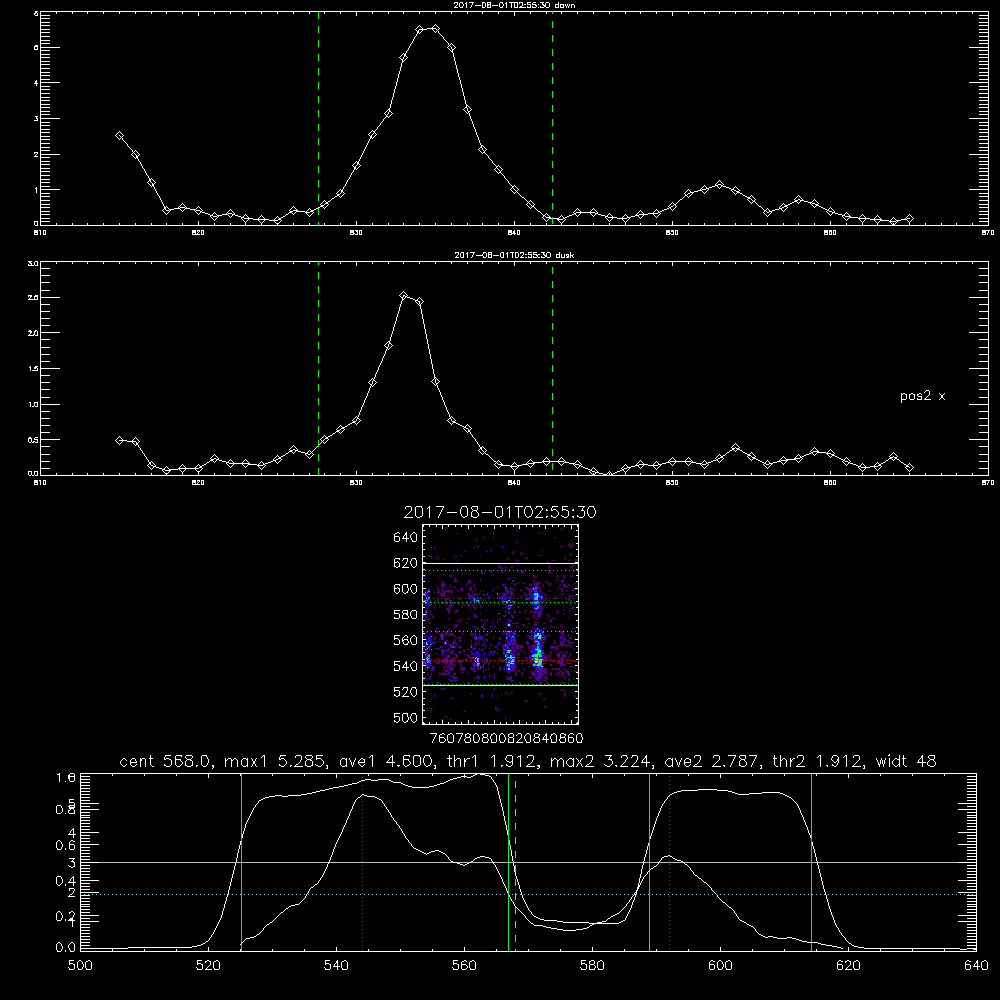Click the '600' label on heatmap y-axis
The height and width of the screenshot is (1000, 1000).
(x=406, y=589)
